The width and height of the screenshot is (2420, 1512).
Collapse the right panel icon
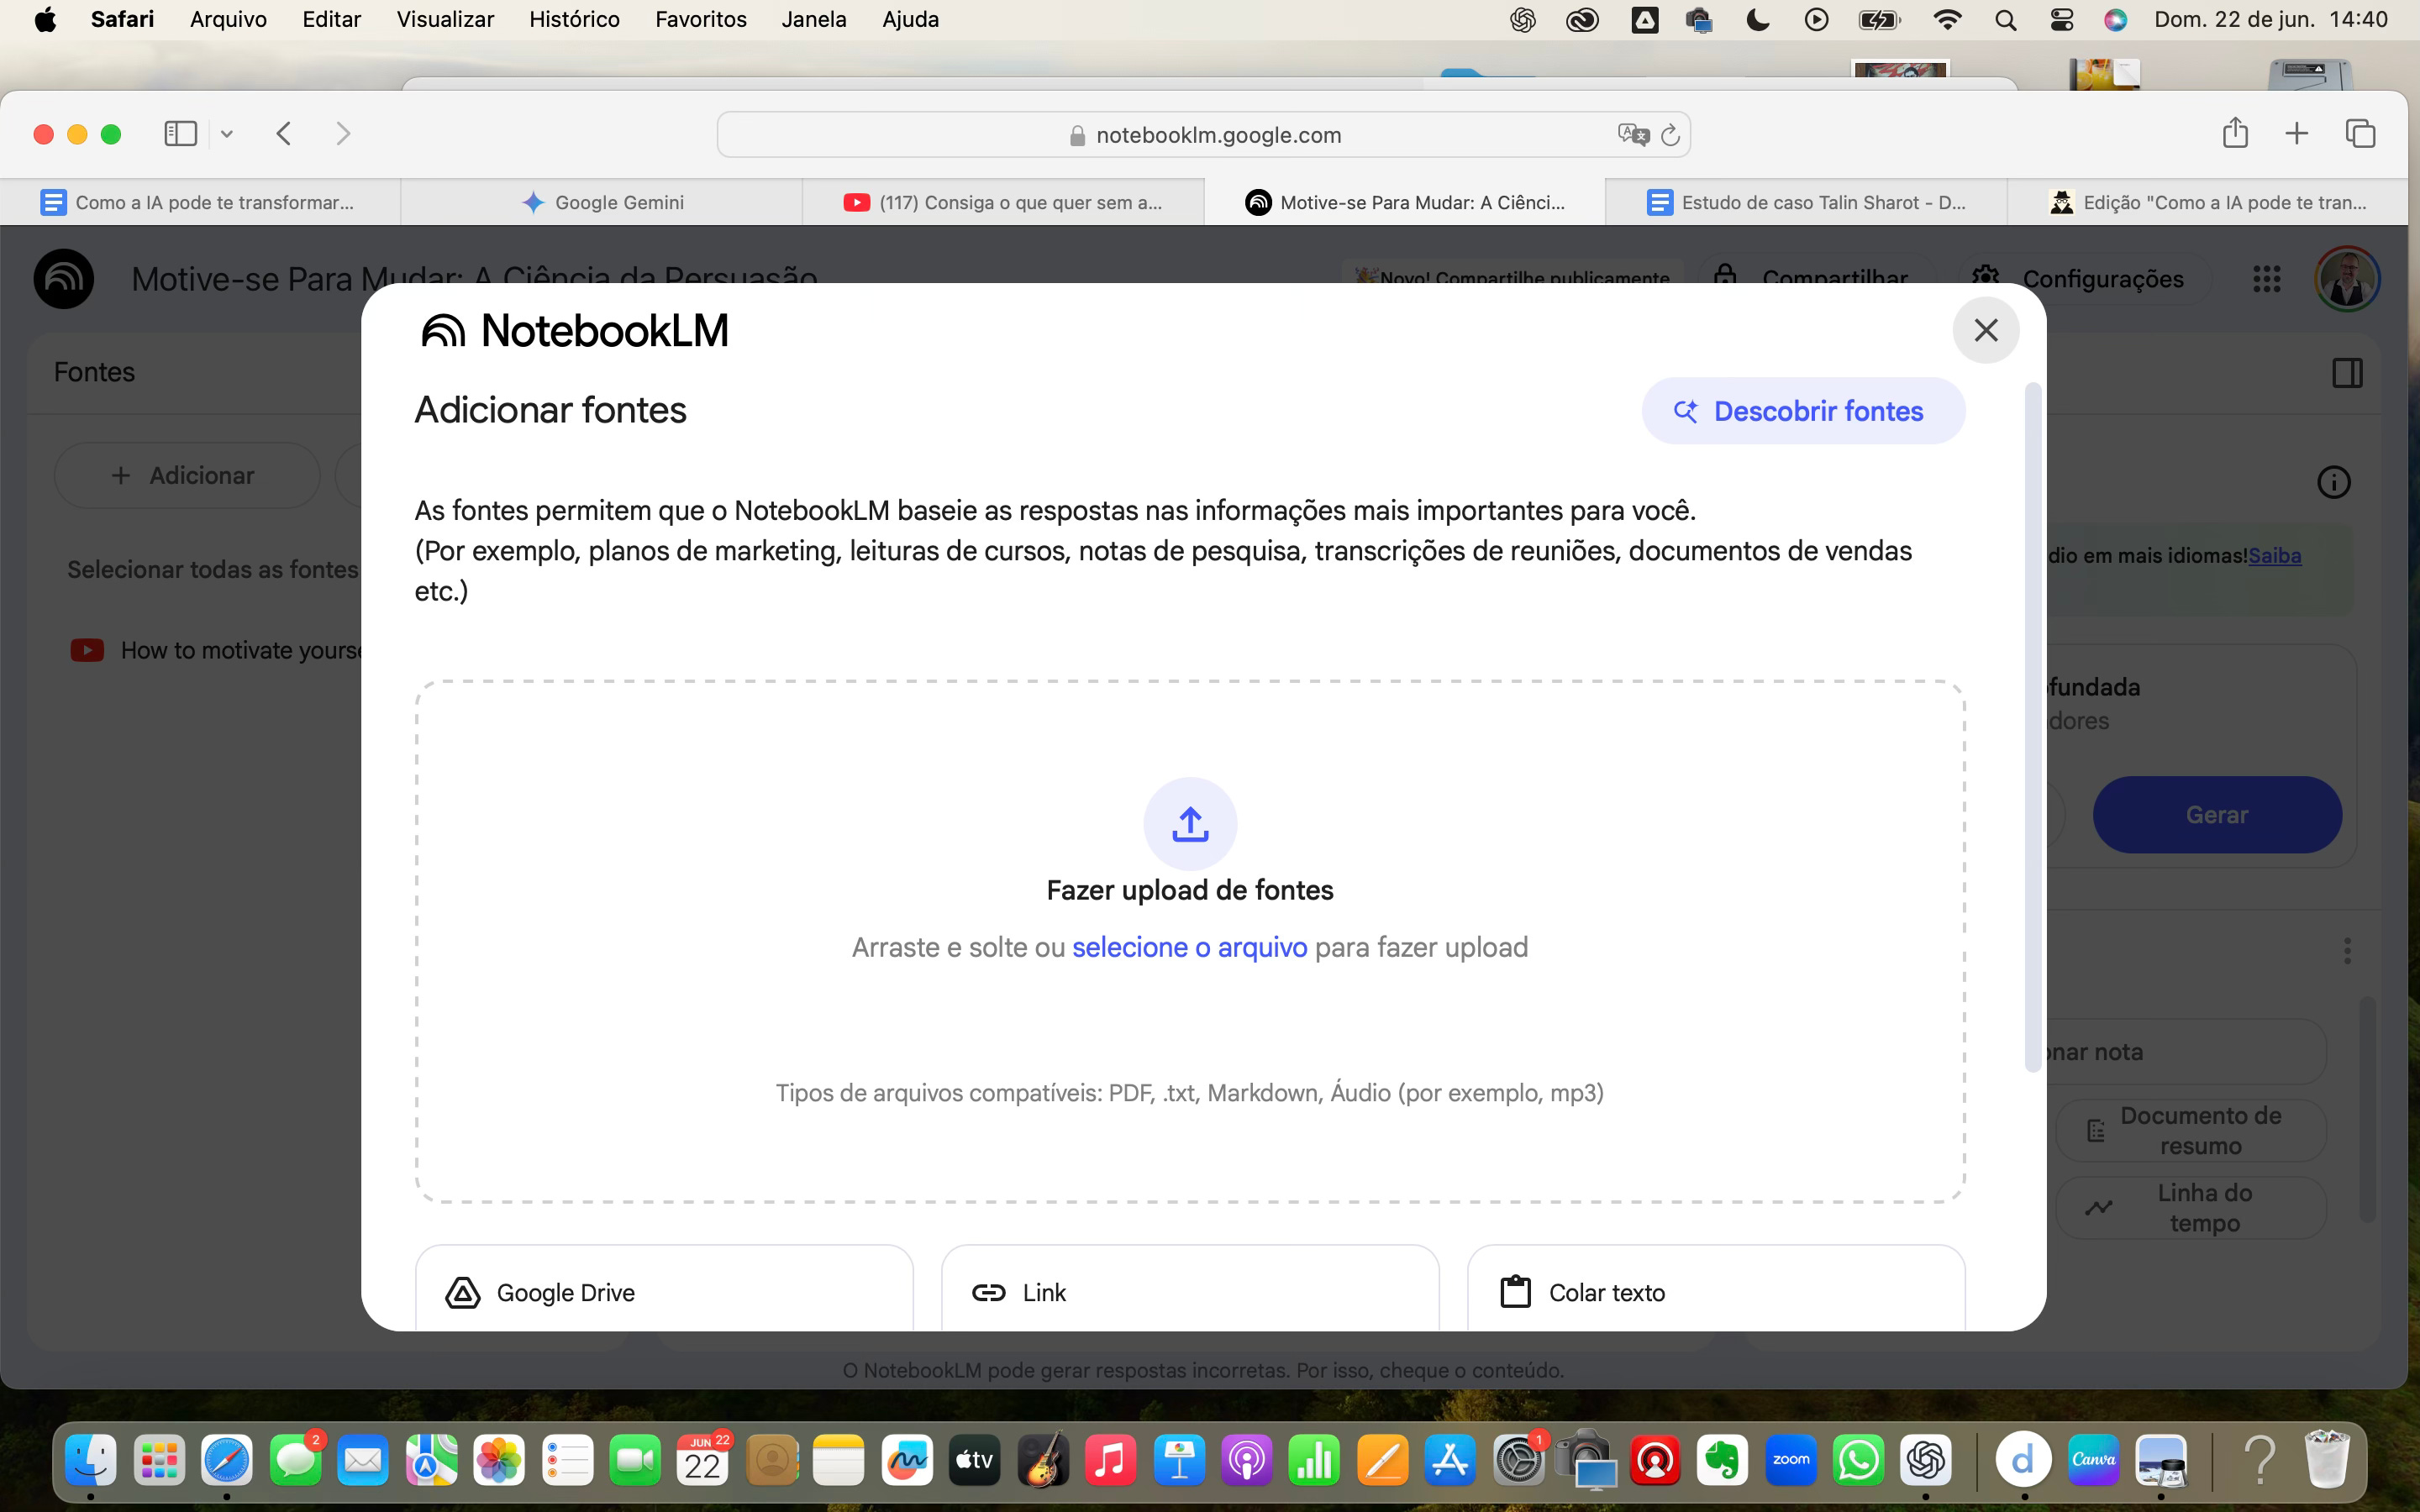pos(2347,373)
